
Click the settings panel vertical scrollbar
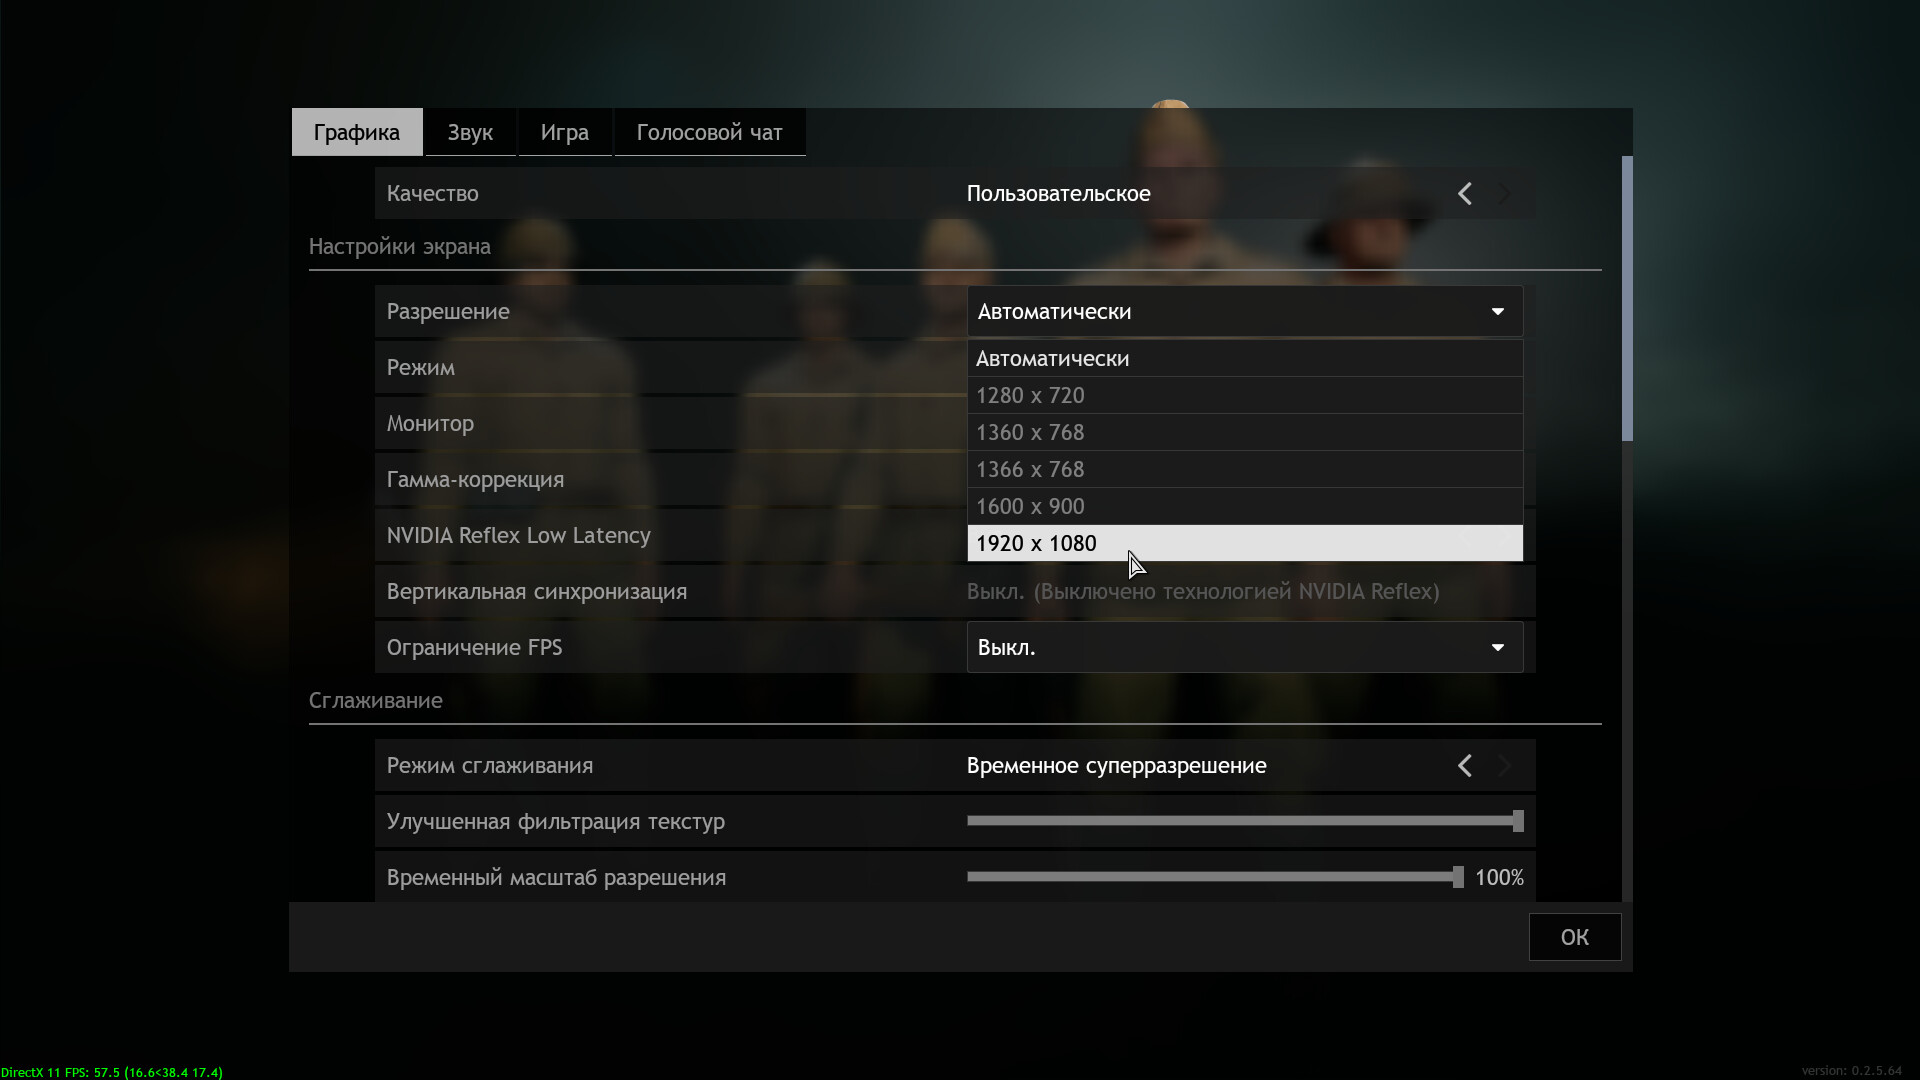[1627, 298]
